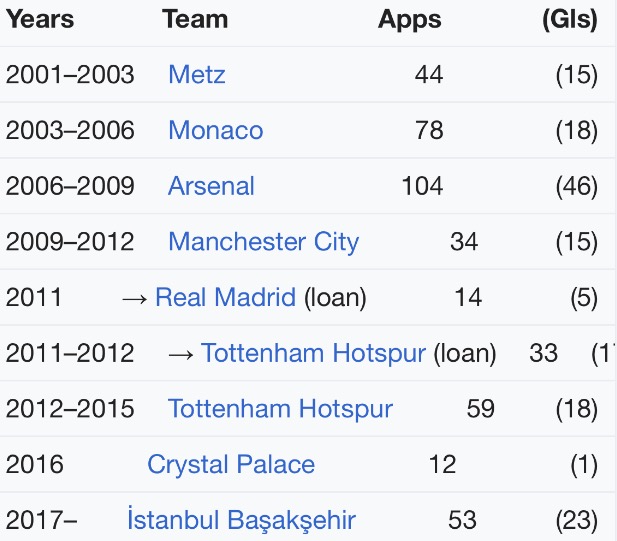Open the Tottenham Hotspur loan link
Screen dimensions: 617x541
pos(314,353)
